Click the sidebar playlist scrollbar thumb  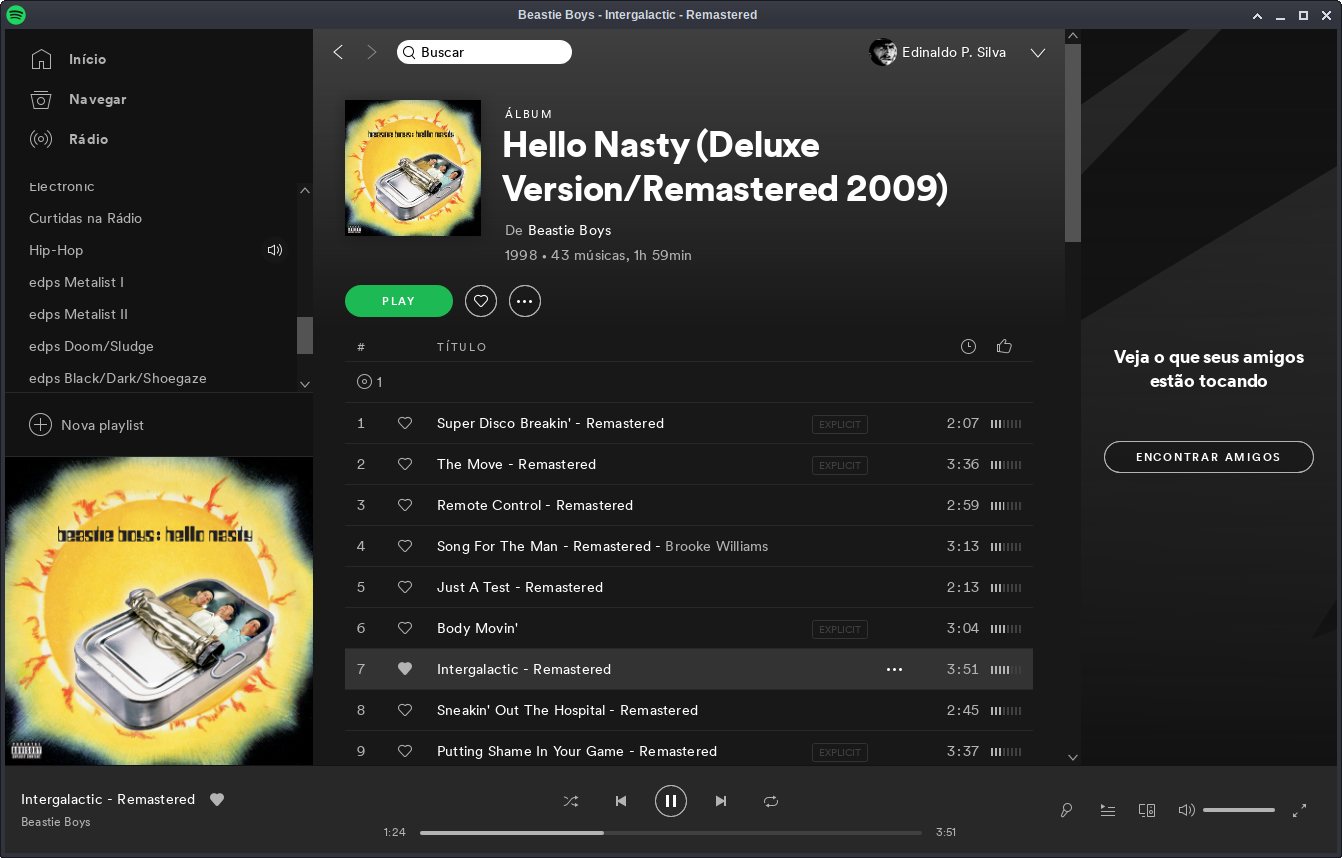click(x=305, y=335)
